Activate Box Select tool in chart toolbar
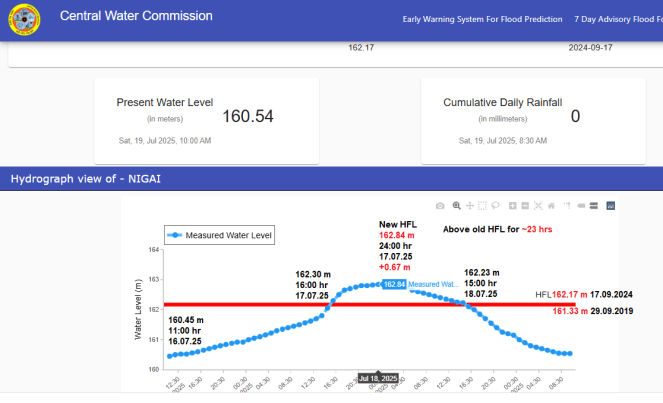 pos(482,206)
